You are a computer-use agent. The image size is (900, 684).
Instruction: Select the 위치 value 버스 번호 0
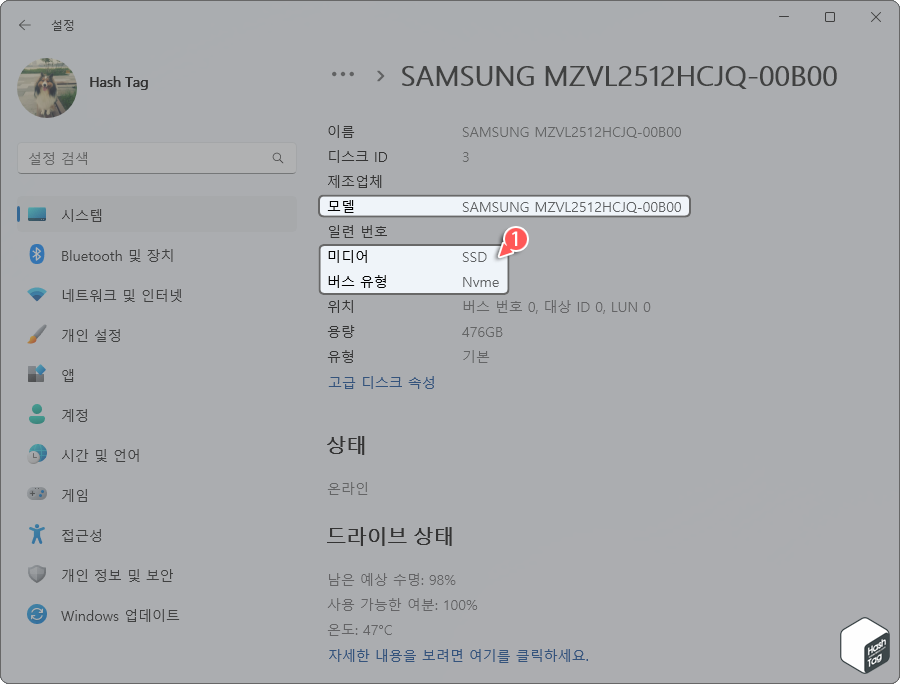[x=499, y=307]
